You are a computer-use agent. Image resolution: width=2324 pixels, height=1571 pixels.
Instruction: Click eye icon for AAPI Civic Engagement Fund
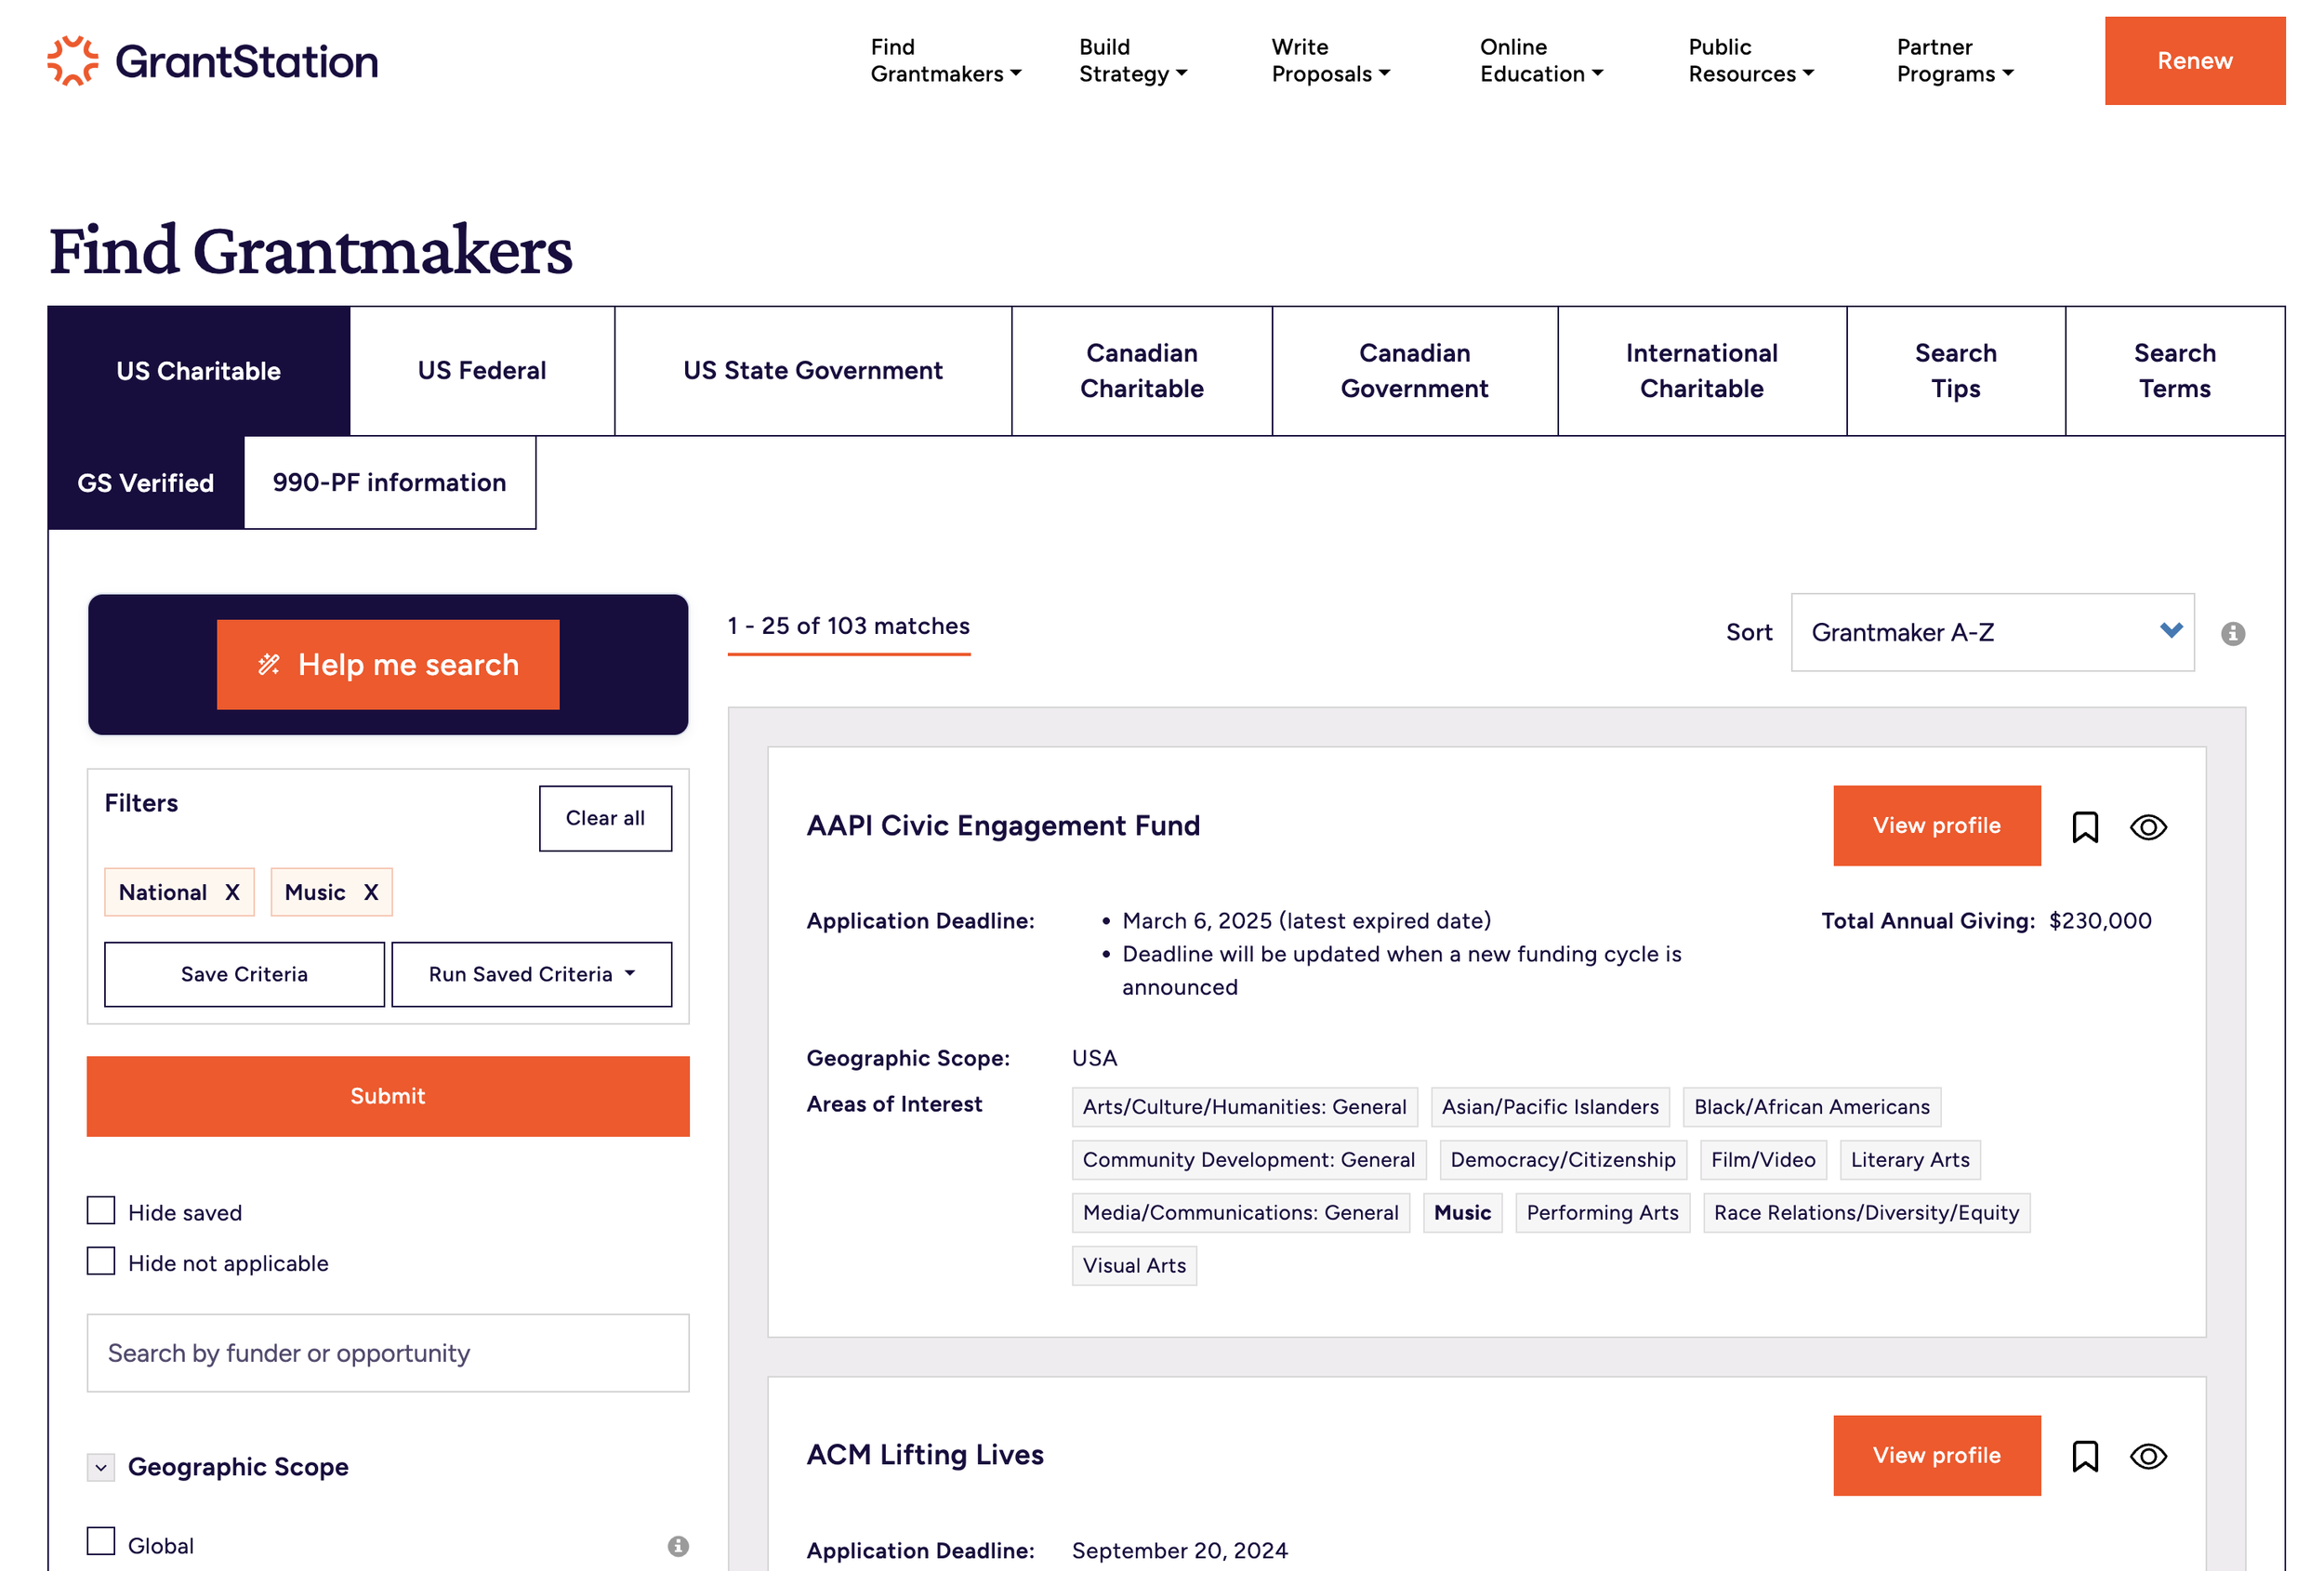[x=2147, y=827]
